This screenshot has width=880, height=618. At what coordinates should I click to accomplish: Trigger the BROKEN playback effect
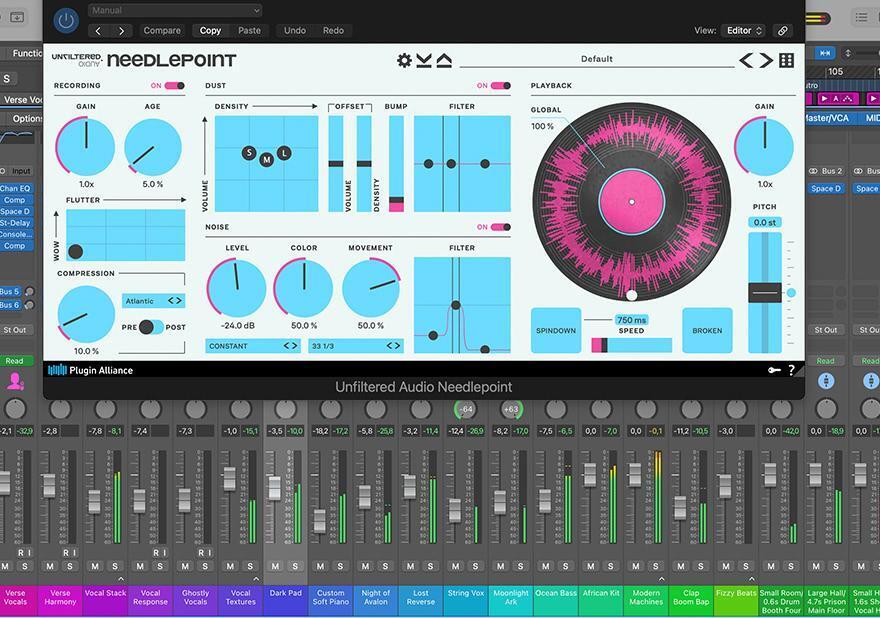pyautogui.click(x=707, y=330)
